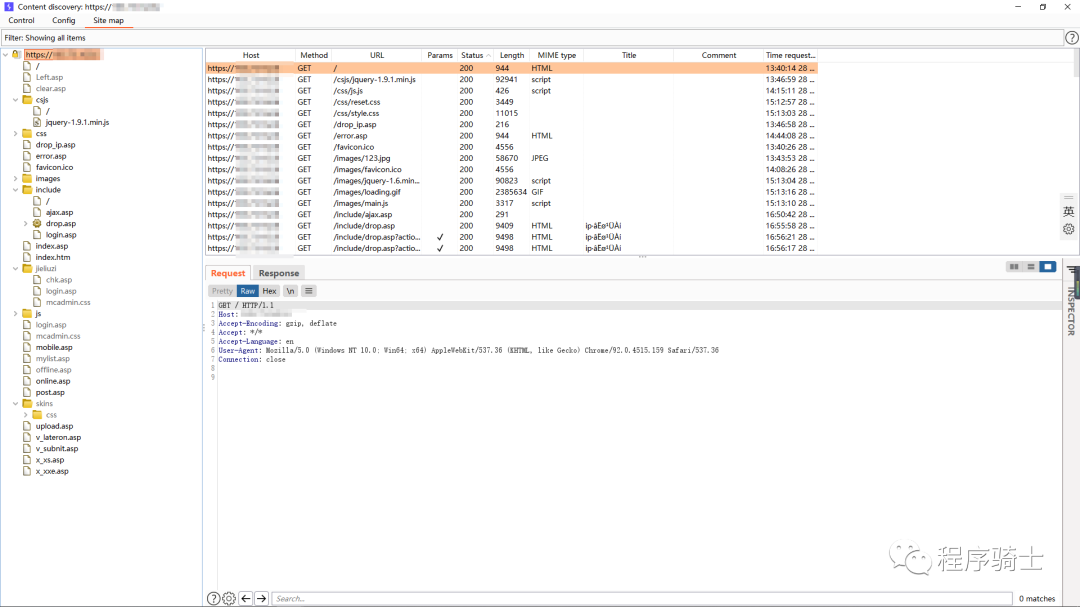This screenshot has width=1080, height=607.
Task: Click search settings gear icon
Action: click(229, 598)
